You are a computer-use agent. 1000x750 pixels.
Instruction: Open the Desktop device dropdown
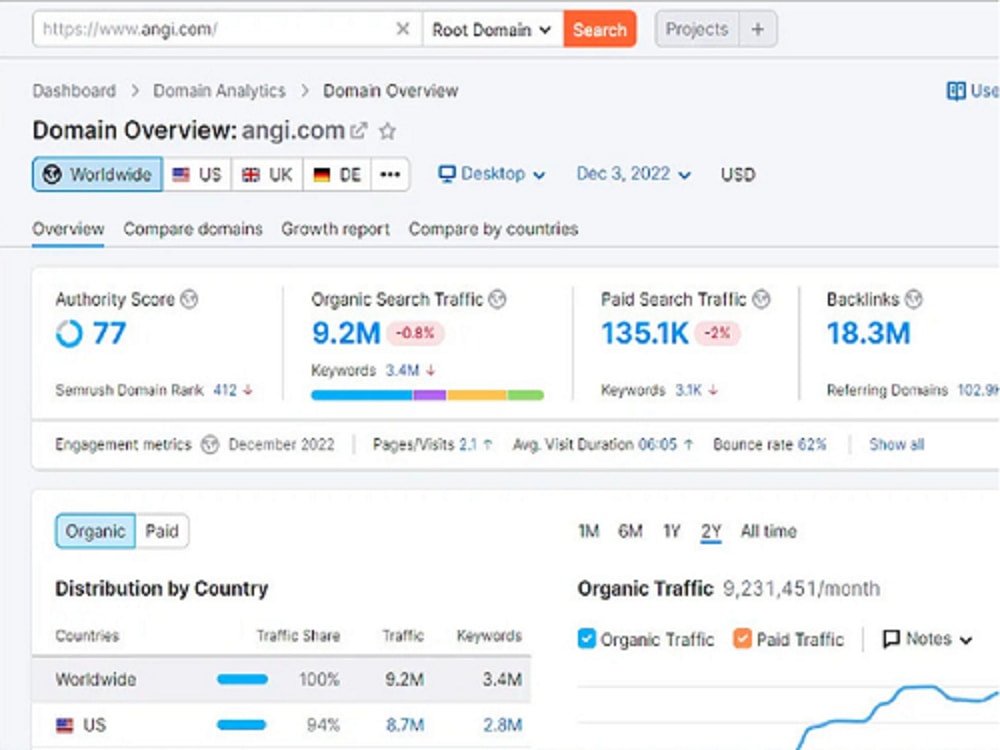[x=492, y=174]
